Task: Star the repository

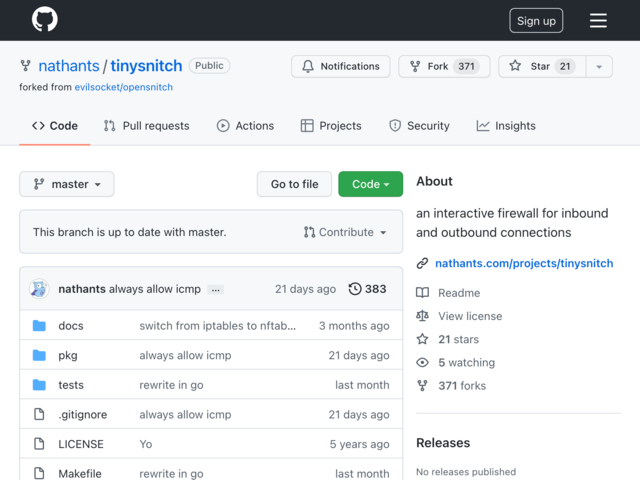Action: pos(542,66)
